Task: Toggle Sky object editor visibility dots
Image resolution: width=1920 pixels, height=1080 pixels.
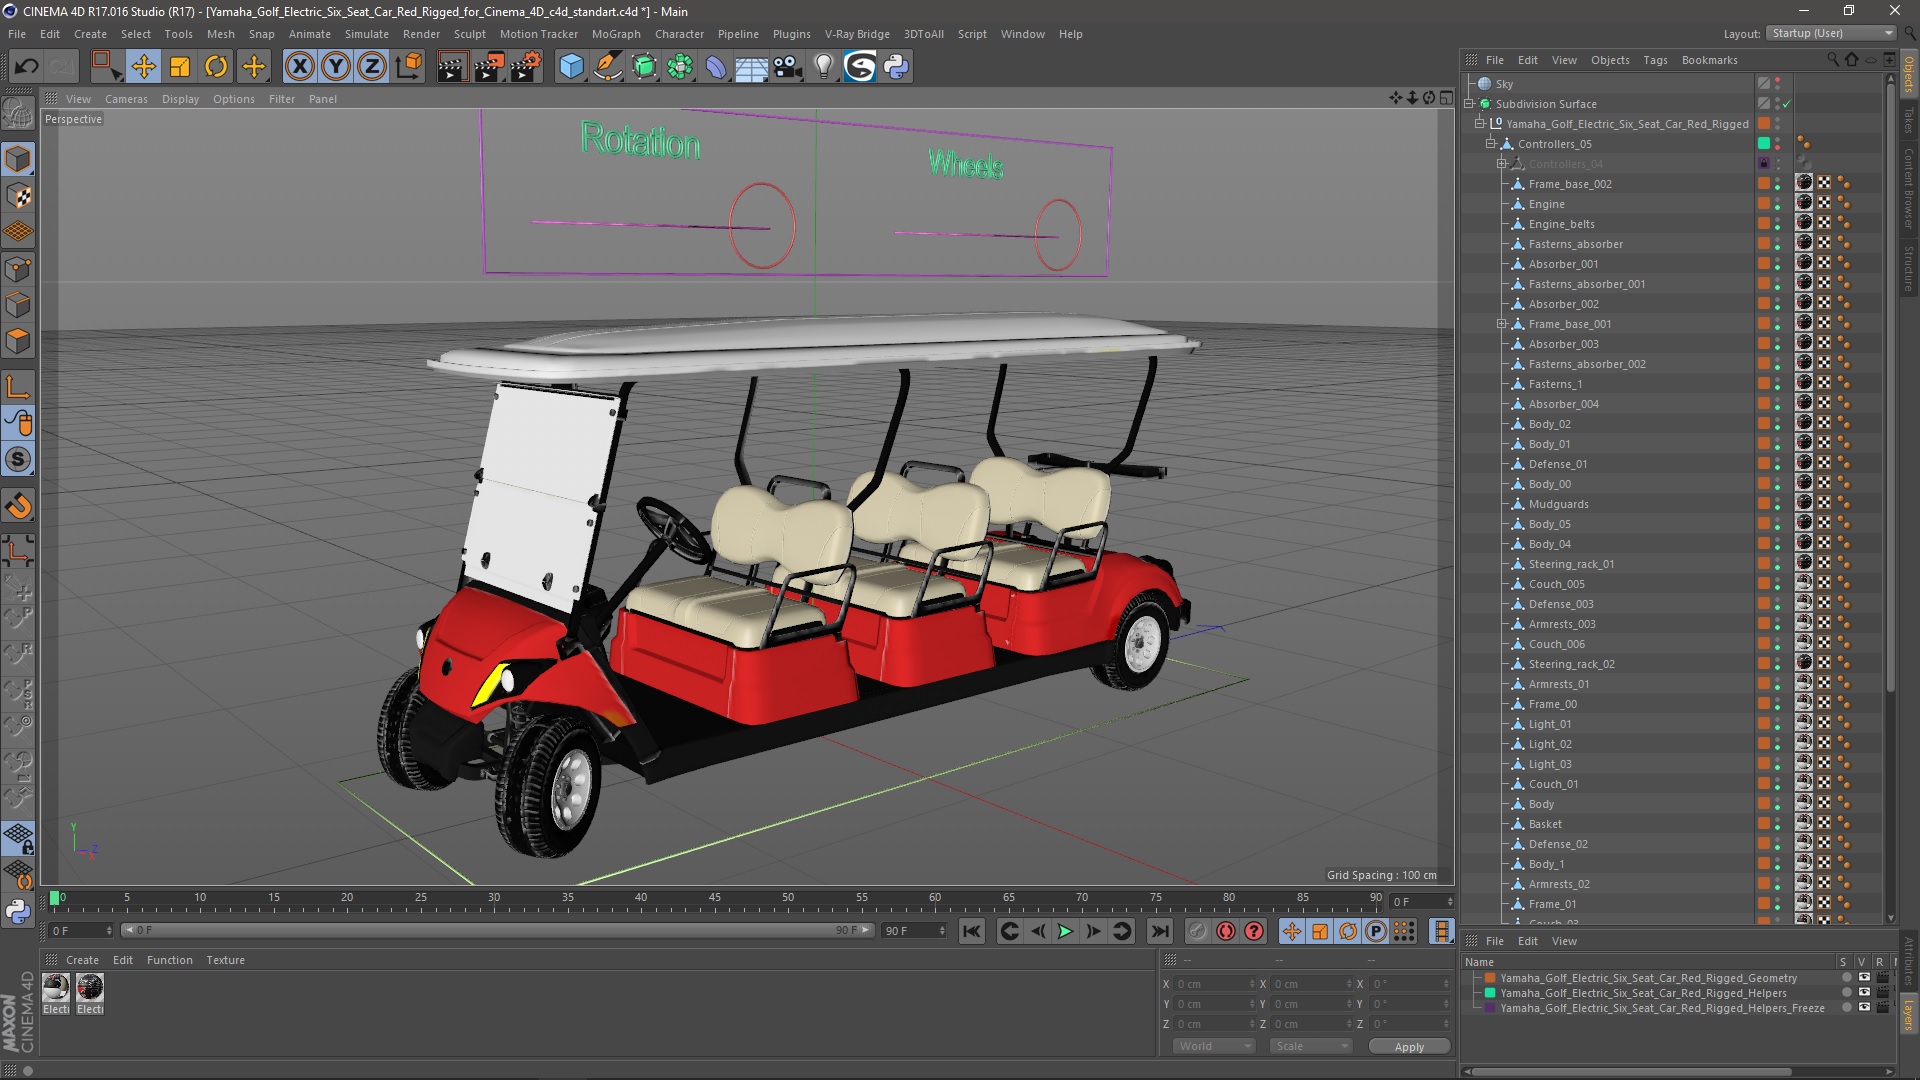Action: point(1778,84)
